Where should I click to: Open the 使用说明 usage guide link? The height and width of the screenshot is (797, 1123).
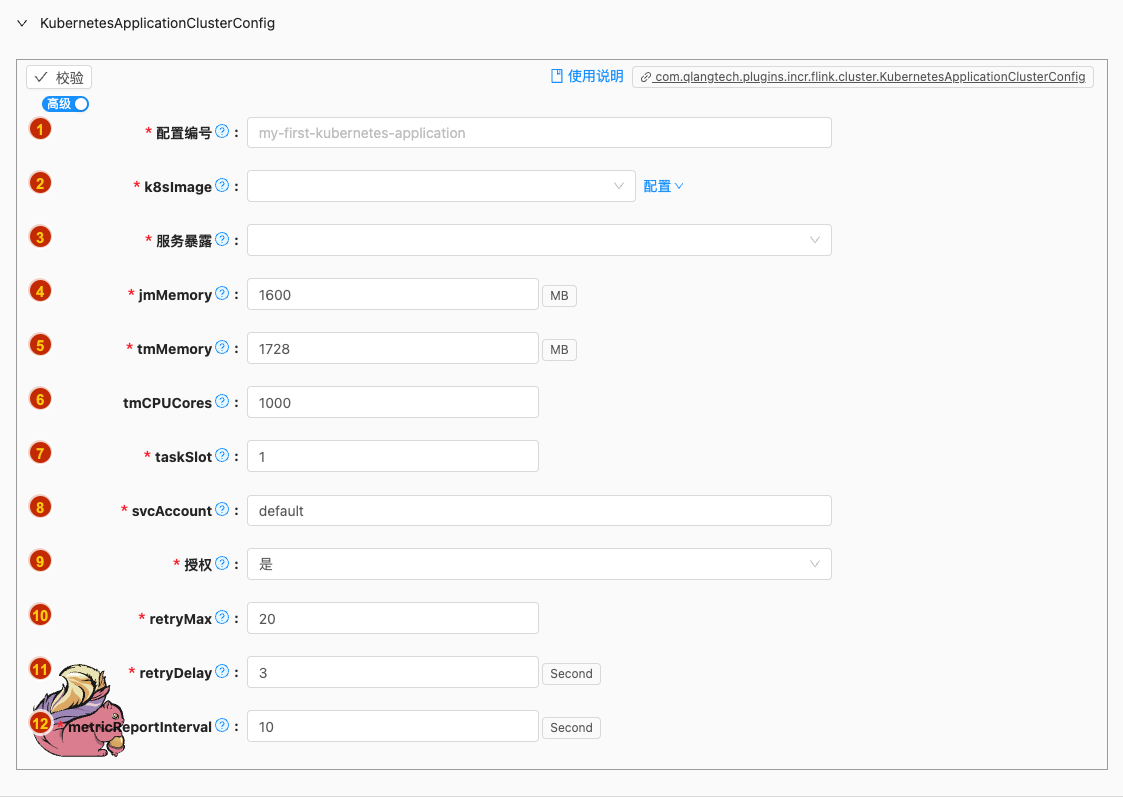tap(587, 77)
